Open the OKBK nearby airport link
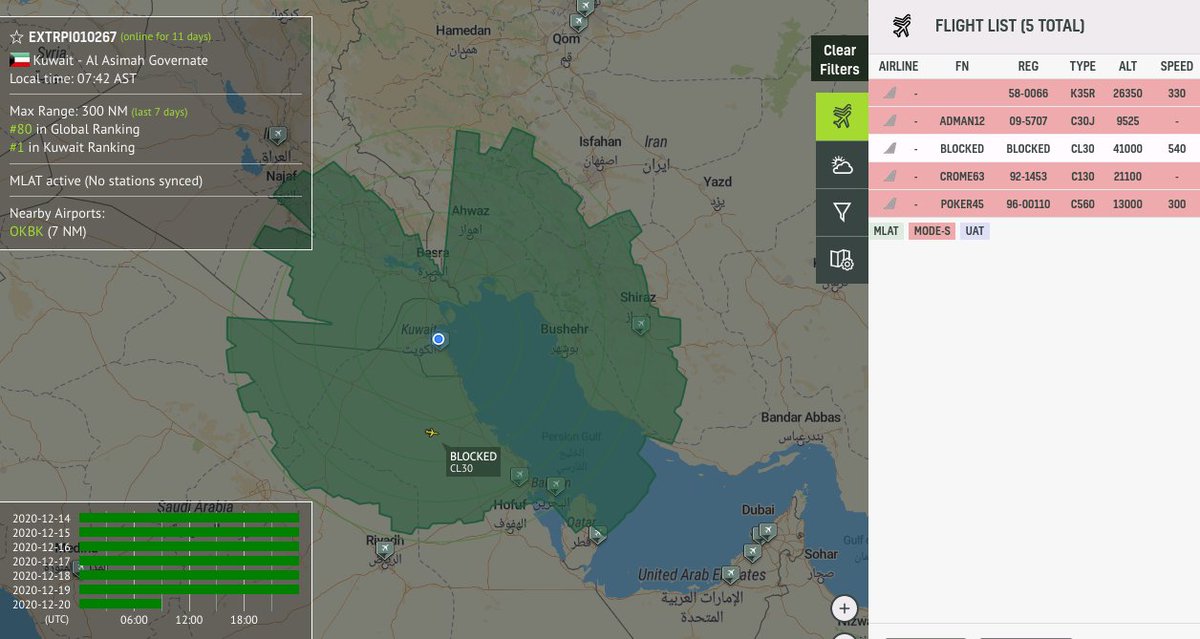The width and height of the screenshot is (1200, 639). [x=26, y=232]
